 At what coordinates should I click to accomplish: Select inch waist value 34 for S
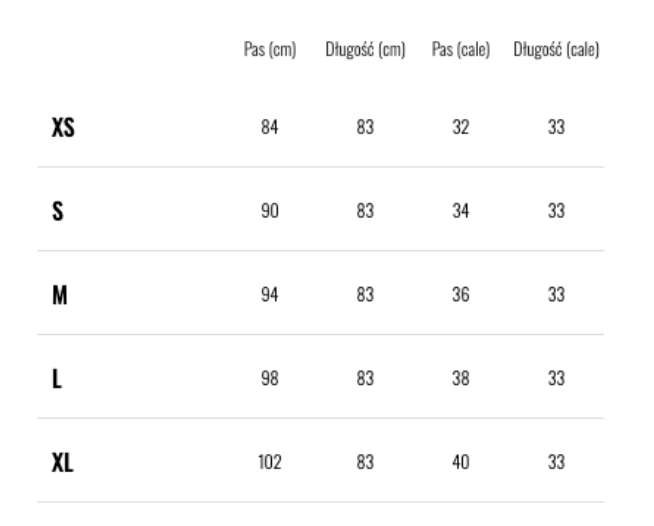click(x=460, y=212)
